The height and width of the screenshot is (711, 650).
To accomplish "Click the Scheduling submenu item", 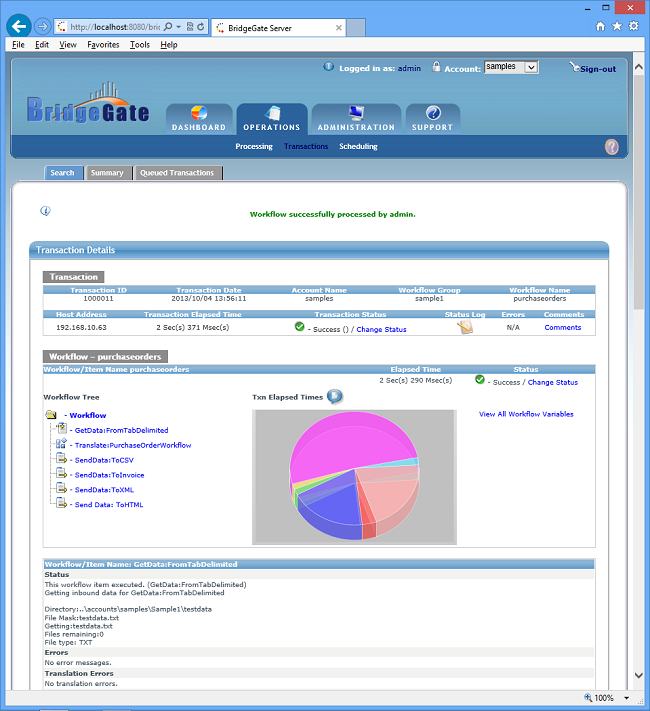I will coord(358,147).
